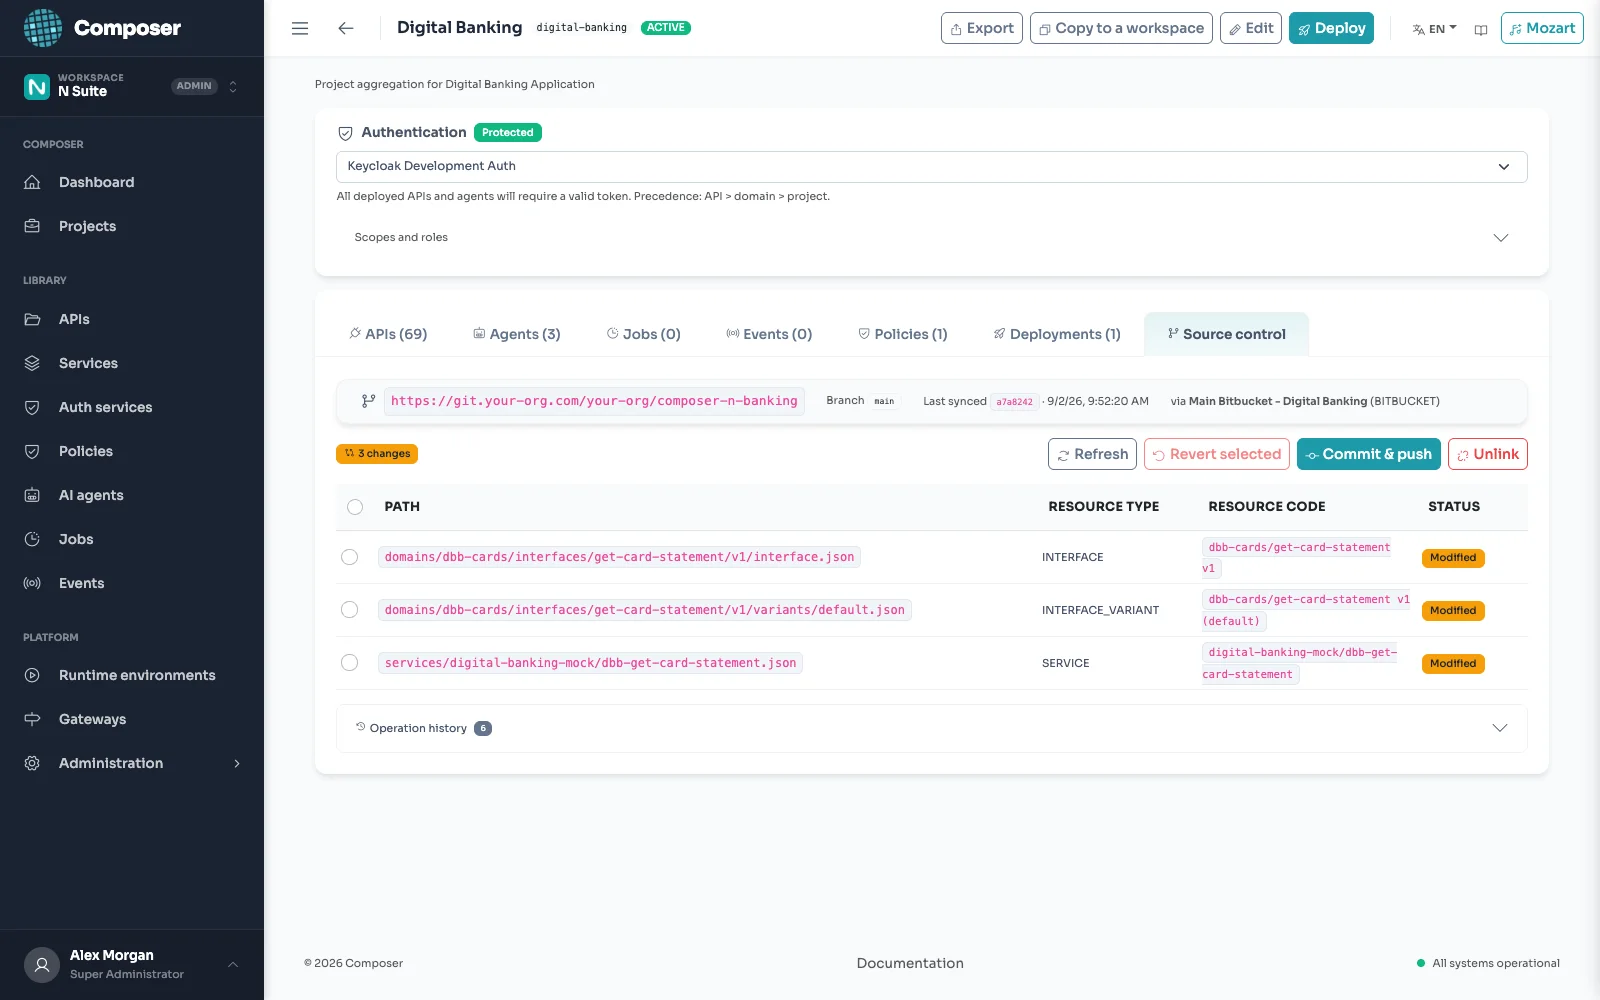1600x1000 pixels.
Task: Select the interface.json change row checkbox
Action: point(349,557)
